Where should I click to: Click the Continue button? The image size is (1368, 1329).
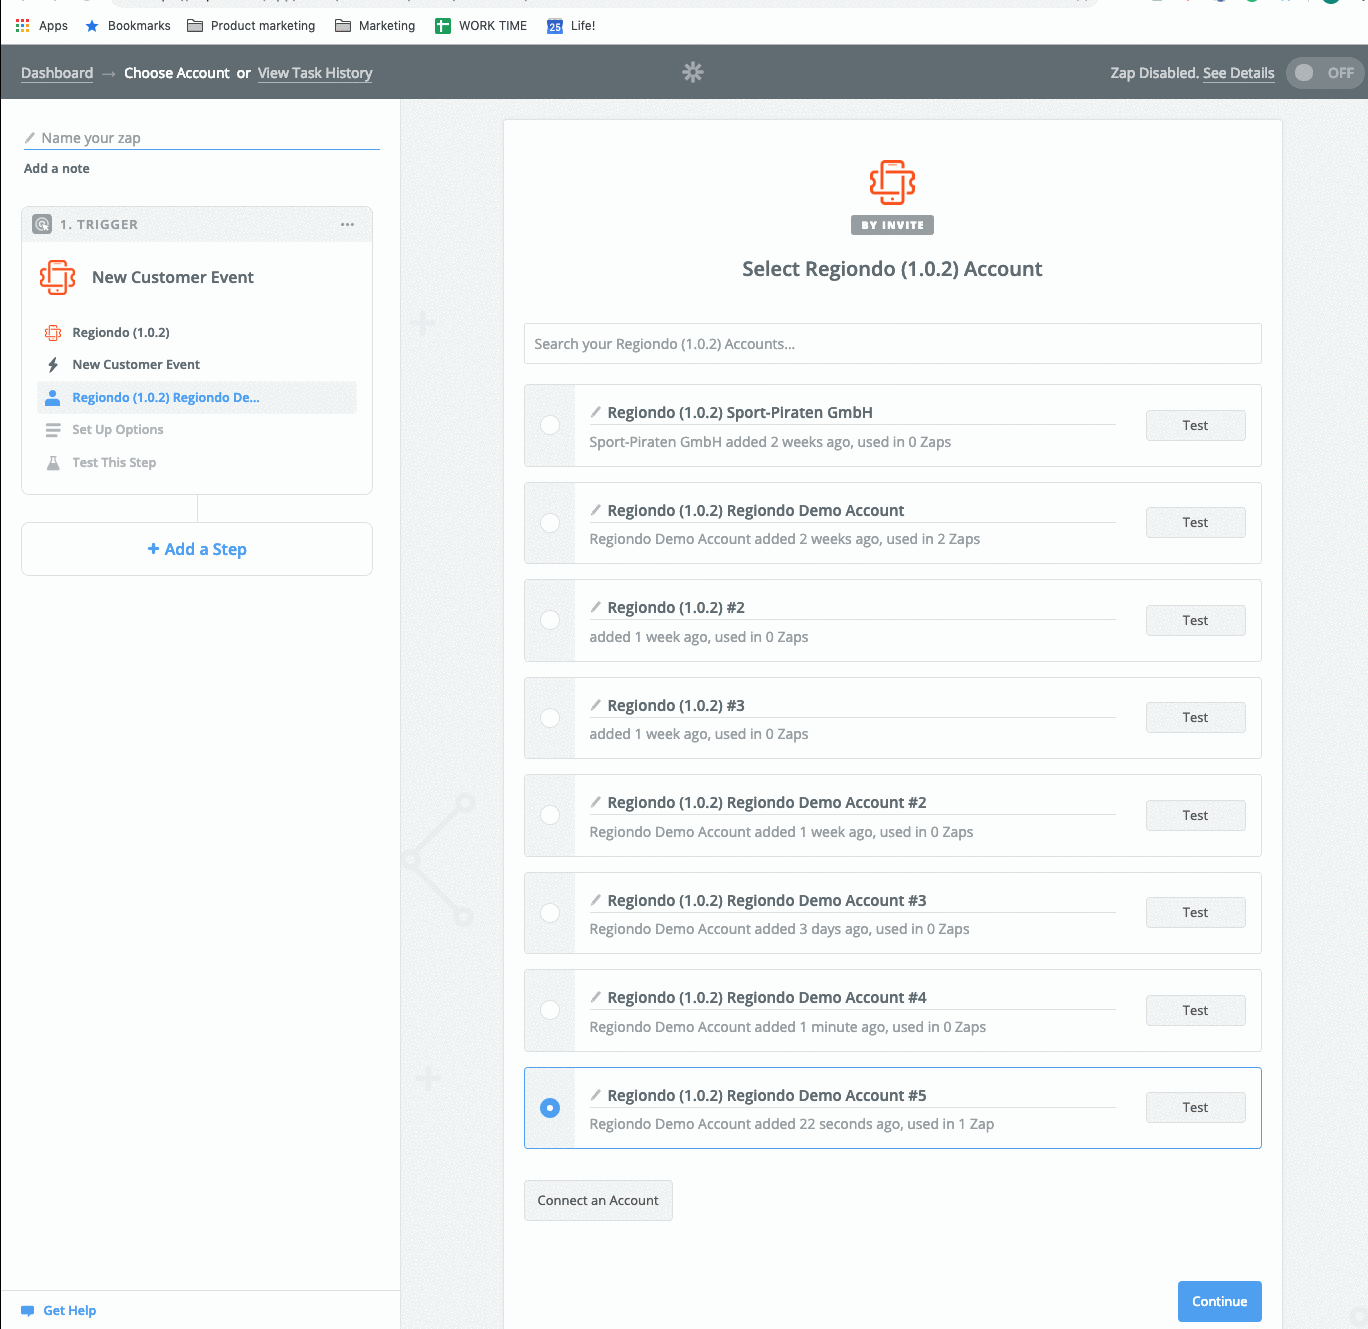[1220, 1302]
